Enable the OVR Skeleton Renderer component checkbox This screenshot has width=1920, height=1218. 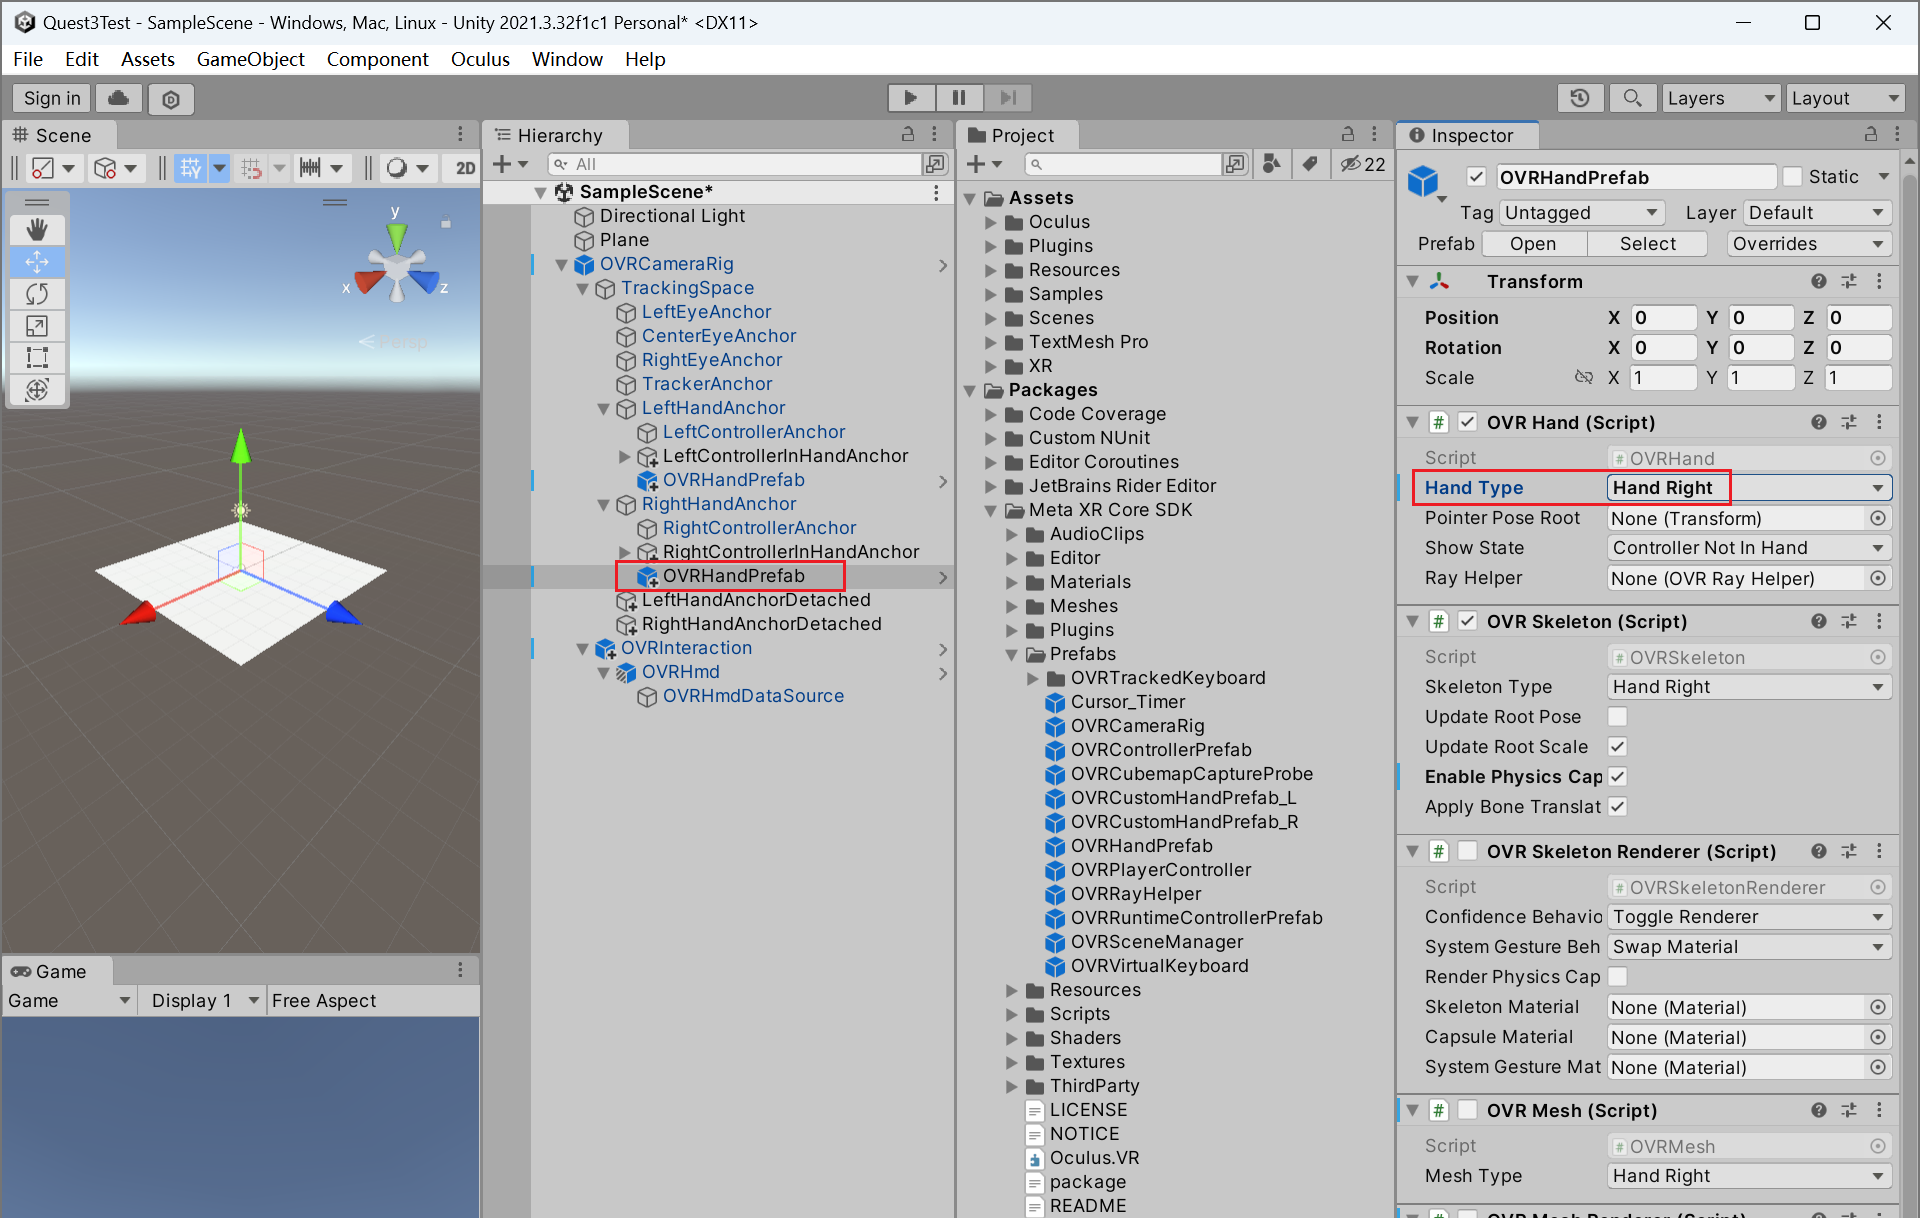click(x=1467, y=851)
